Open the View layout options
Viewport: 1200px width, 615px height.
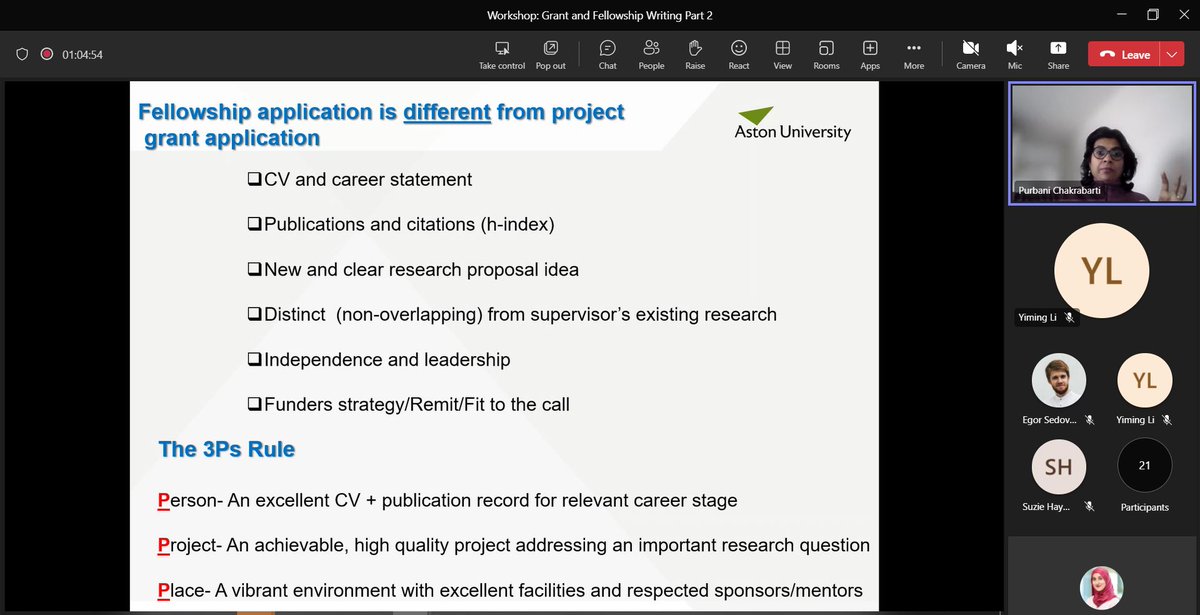point(783,55)
